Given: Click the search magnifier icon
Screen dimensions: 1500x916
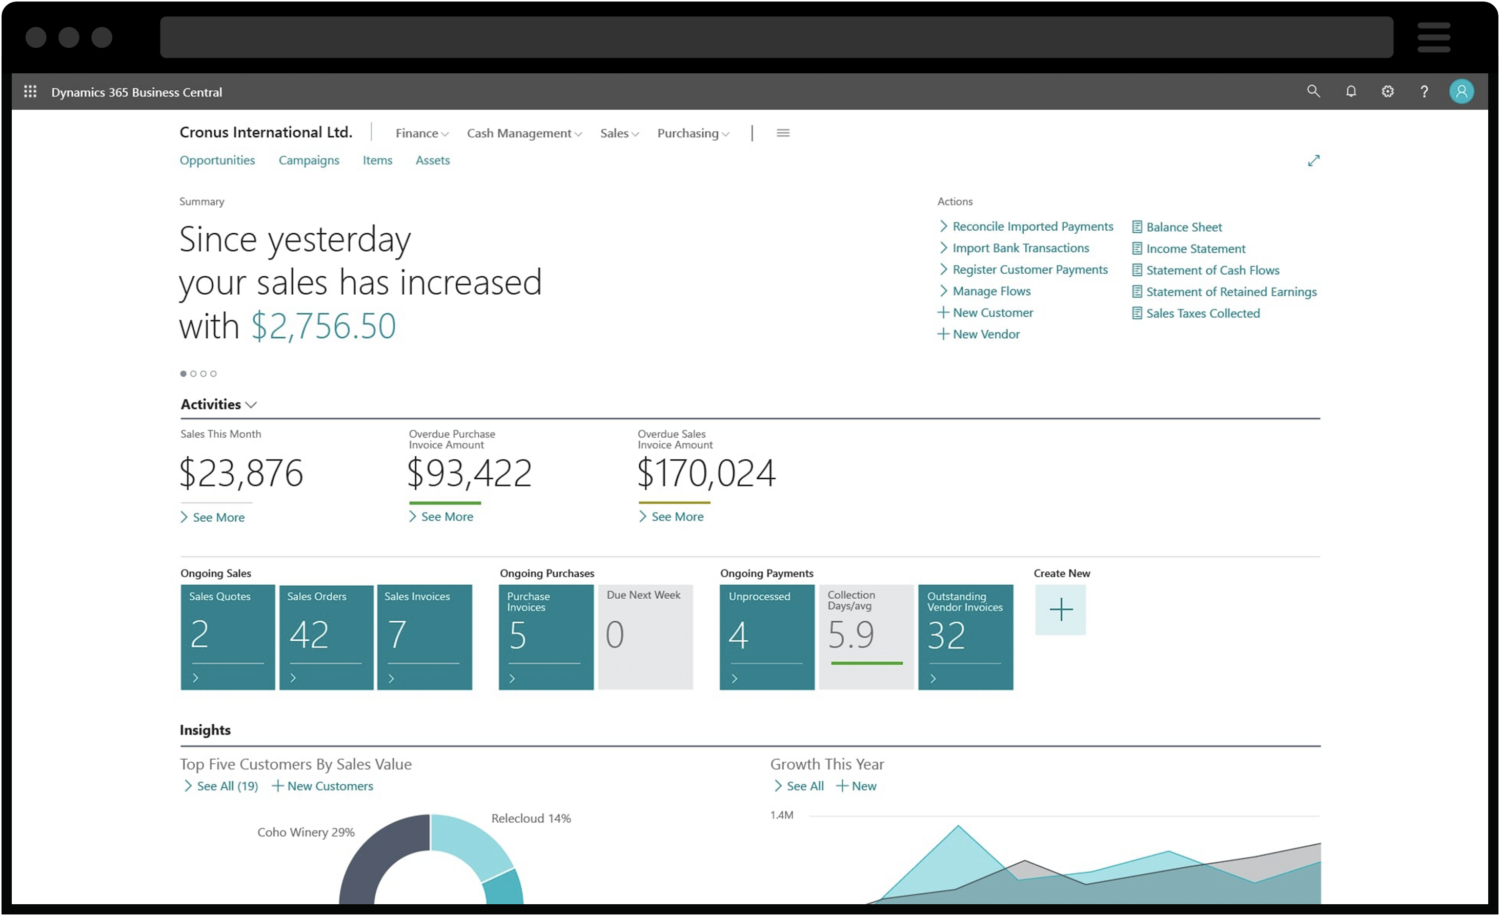Looking at the screenshot, I should (1313, 91).
